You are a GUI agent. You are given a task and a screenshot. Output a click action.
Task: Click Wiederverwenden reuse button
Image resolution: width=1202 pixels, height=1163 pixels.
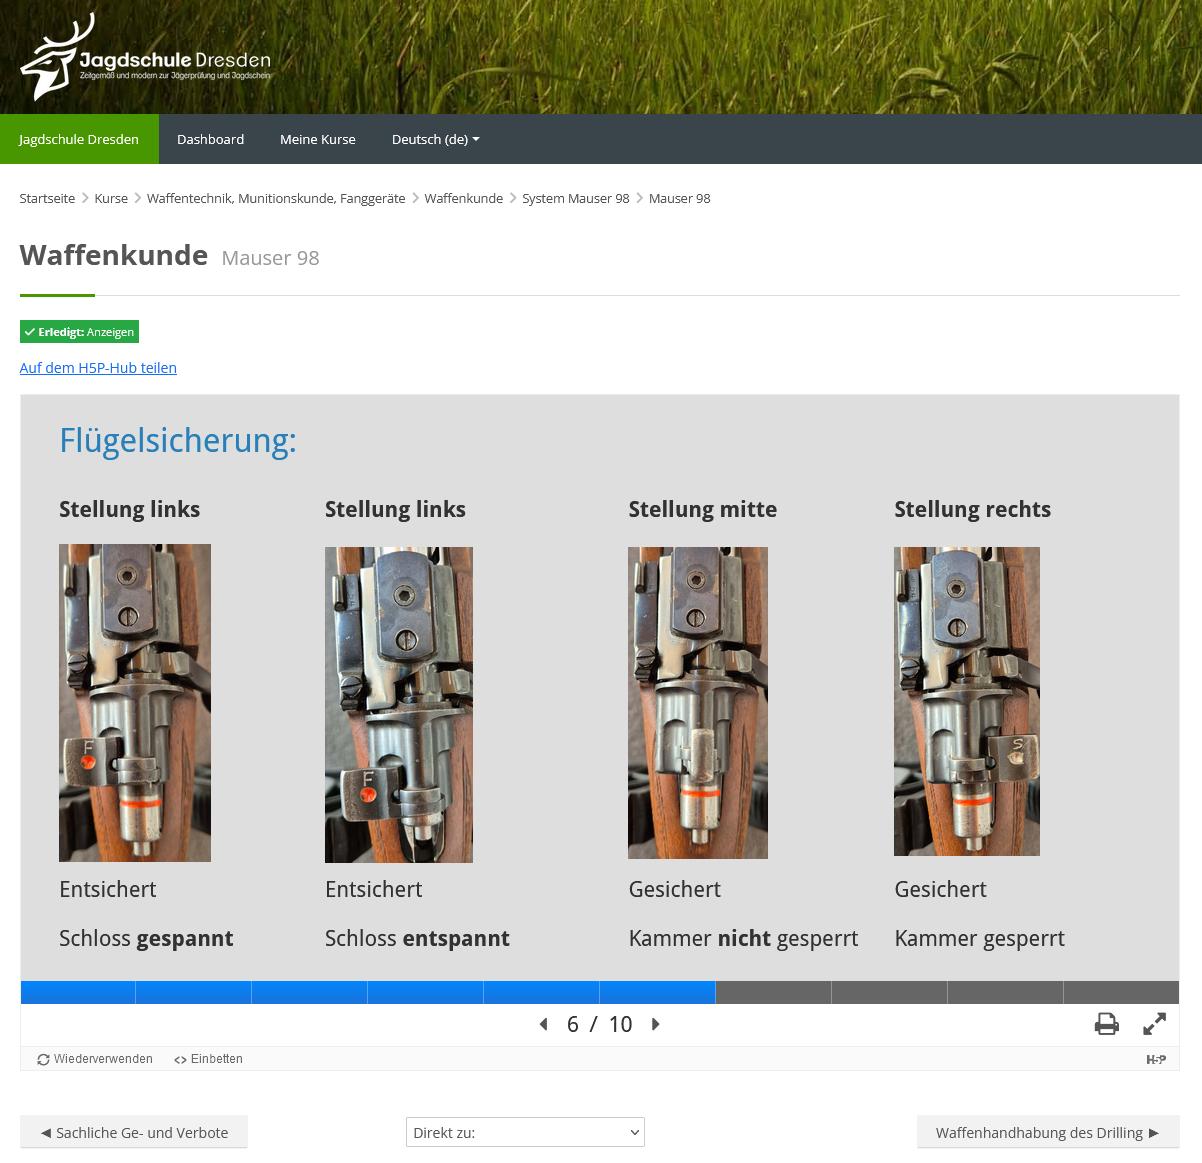[95, 1059]
